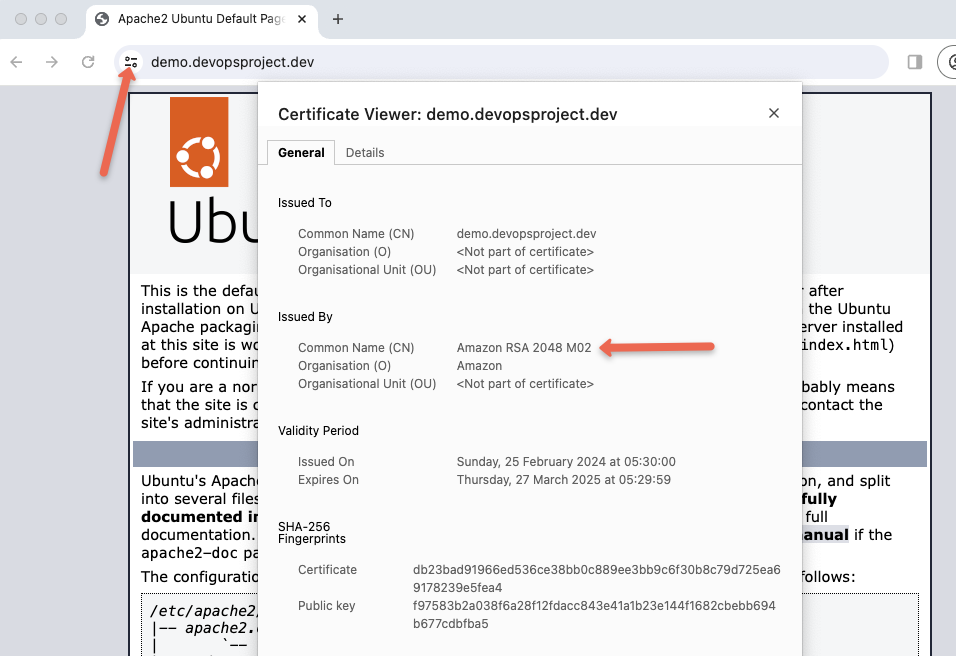956x656 pixels.
Task: Click the Expires On date Thursday, 27 March 2025
Action: coord(563,480)
